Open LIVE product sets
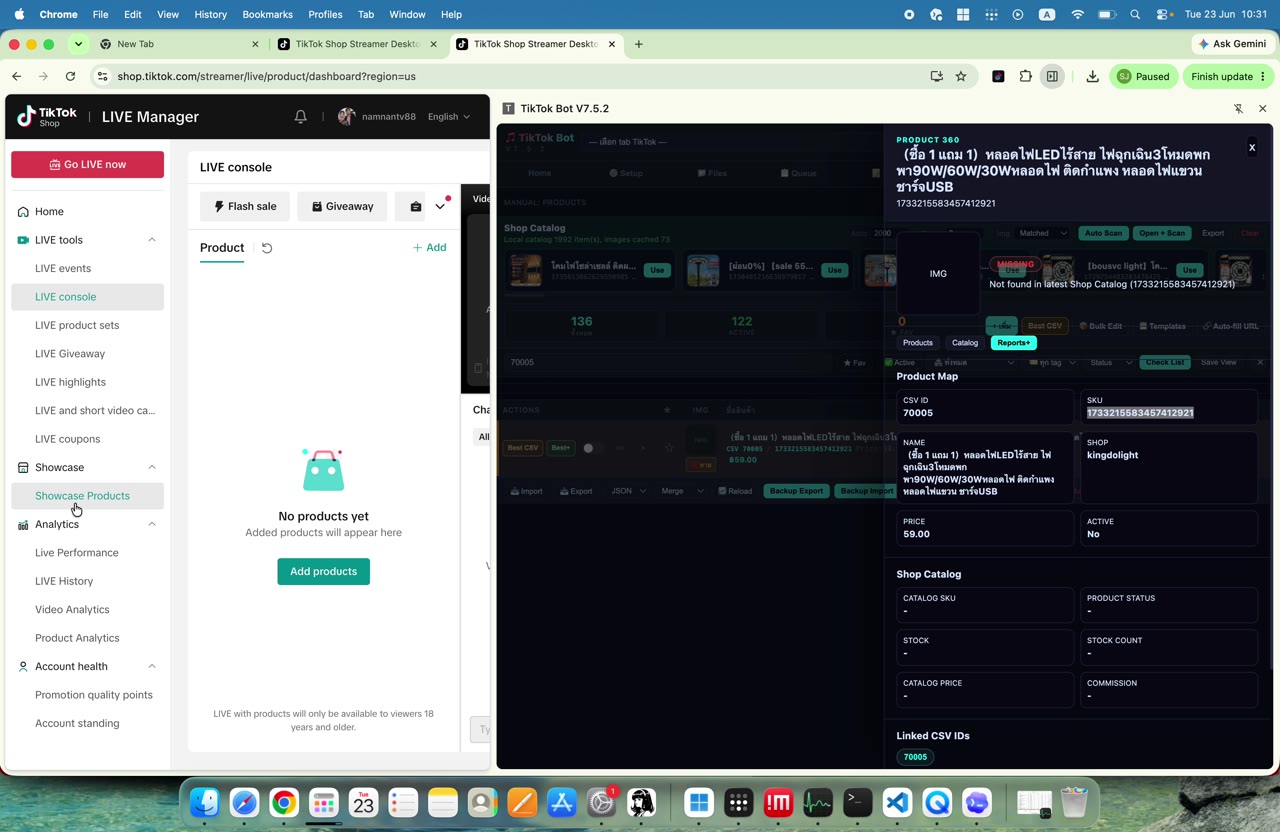 (77, 325)
